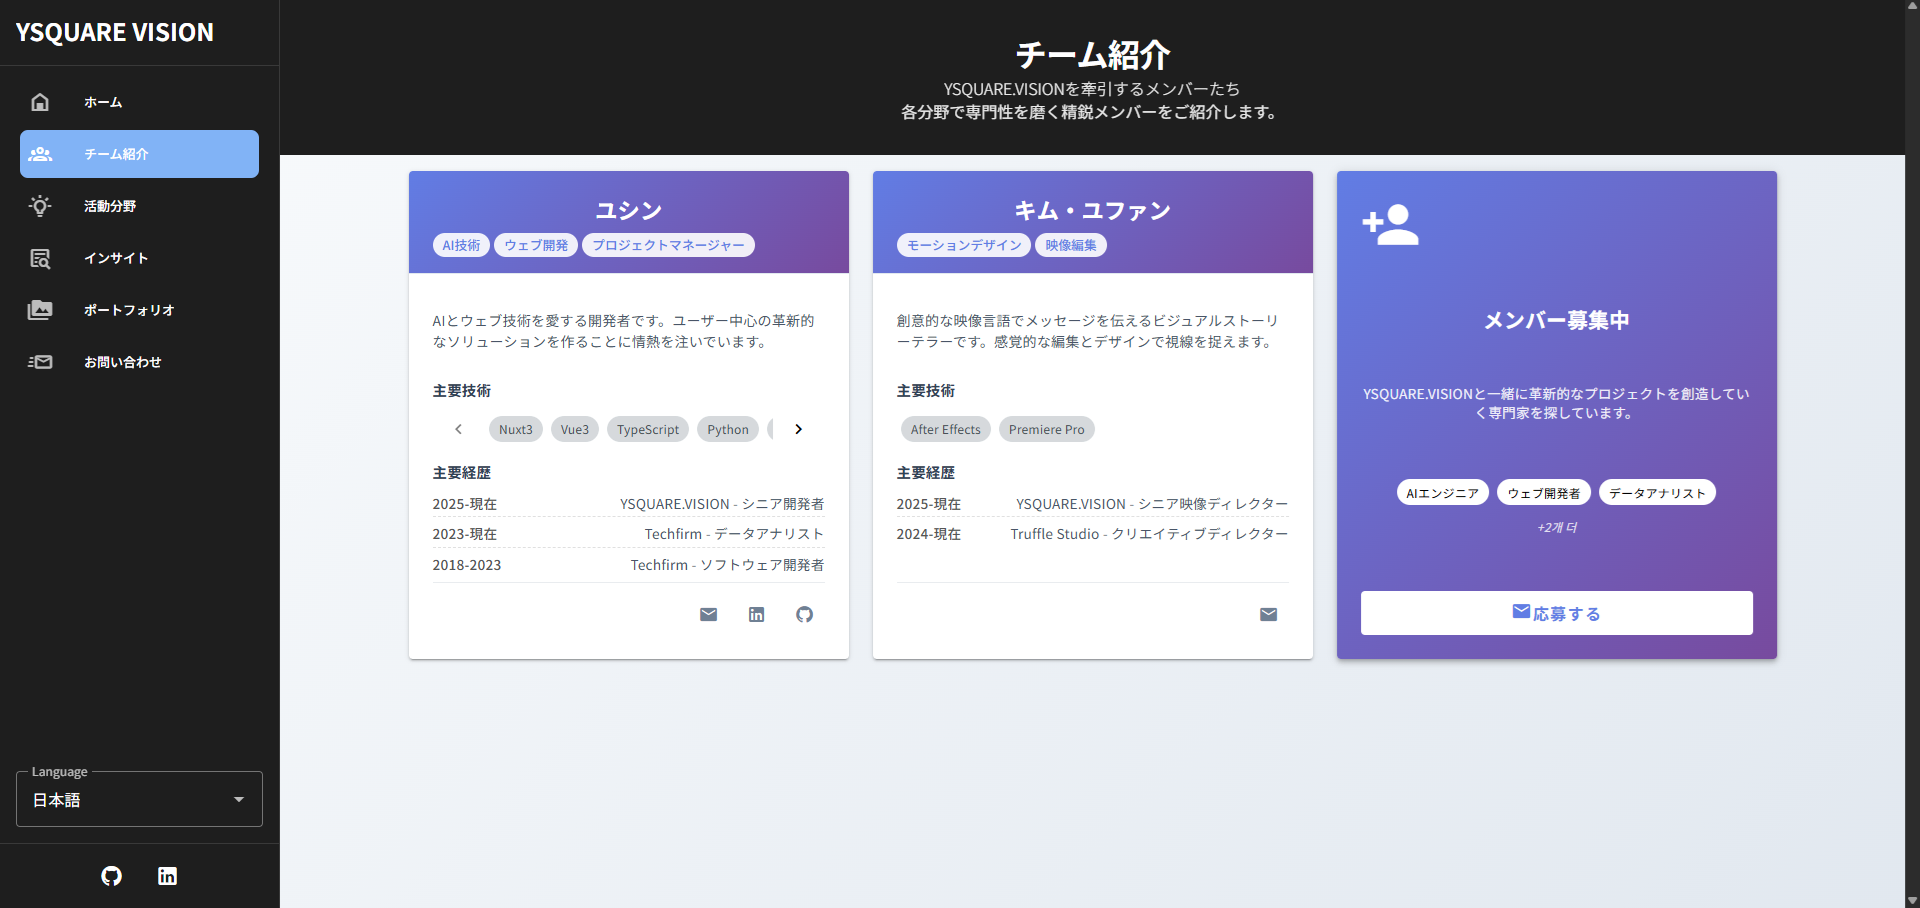The width and height of the screenshot is (1920, 908).
Task: Click career row YSQUARE.VISION - シニア開発者
Action: pos(629,504)
